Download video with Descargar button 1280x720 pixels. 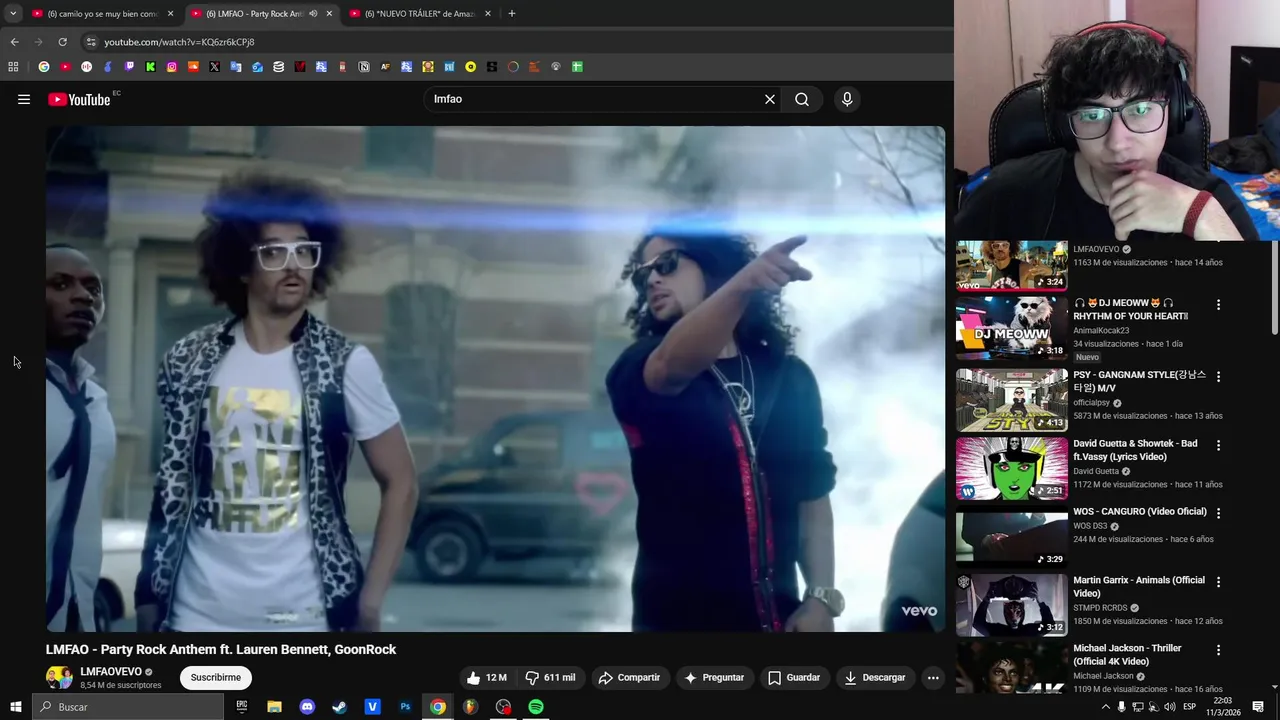pyautogui.click(x=875, y=677)
